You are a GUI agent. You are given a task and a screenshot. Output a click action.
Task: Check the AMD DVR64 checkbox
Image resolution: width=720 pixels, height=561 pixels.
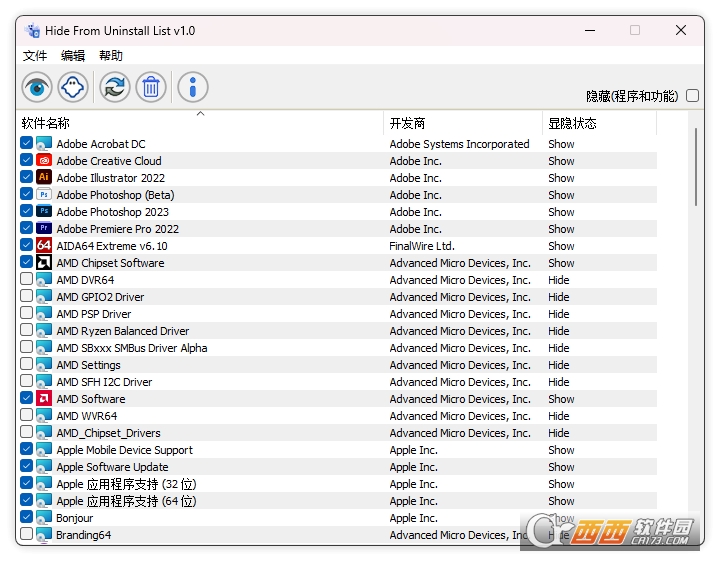pyautogui.click(x=27, y=279)
